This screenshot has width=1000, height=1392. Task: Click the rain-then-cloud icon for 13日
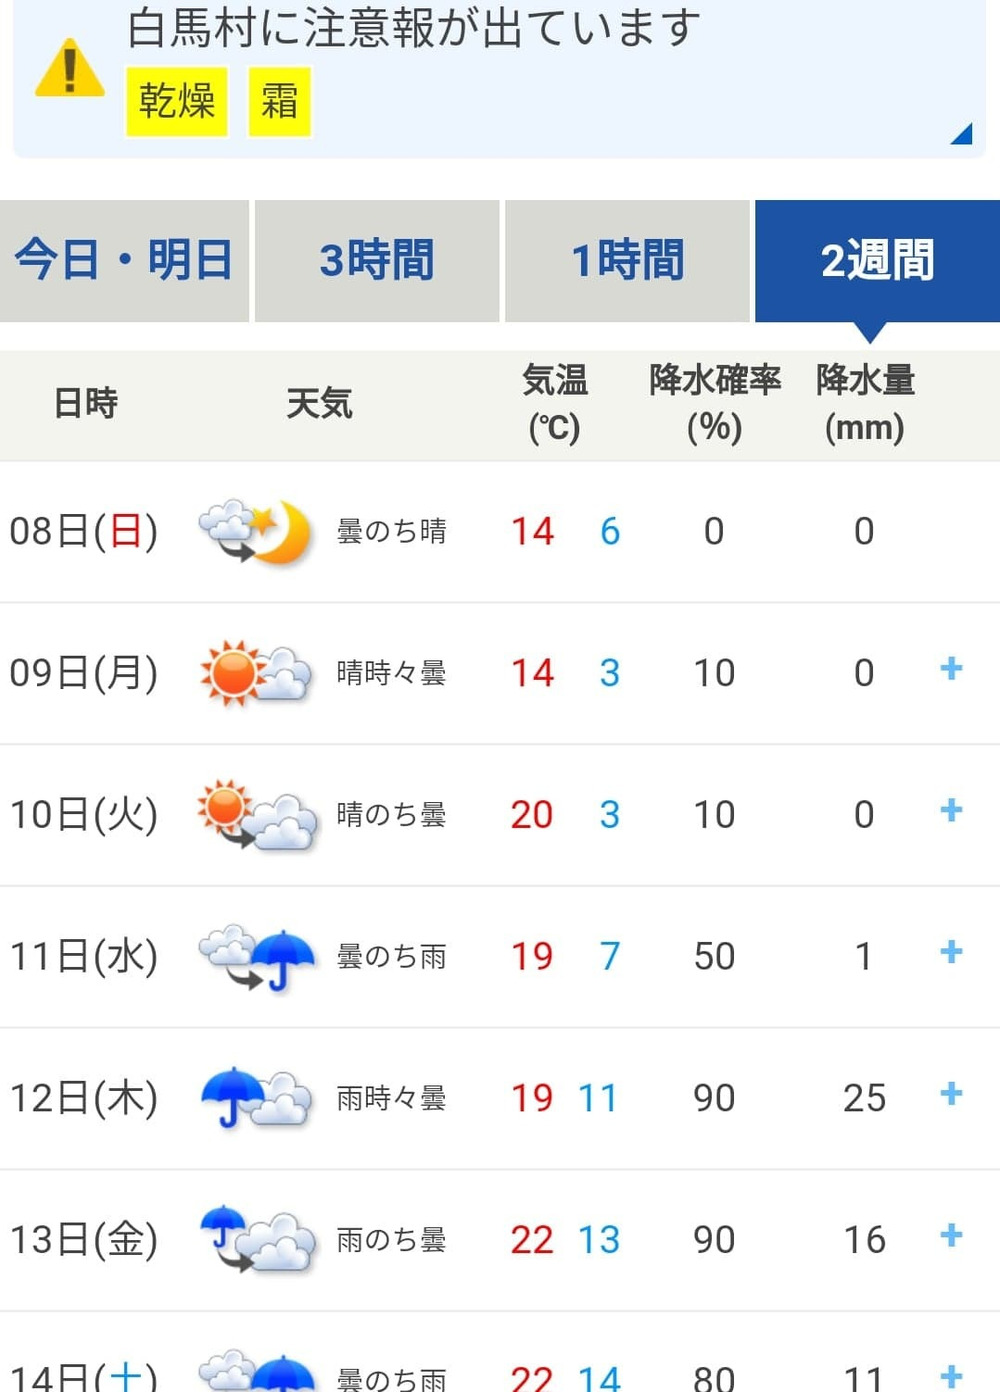coord(257,1240)
